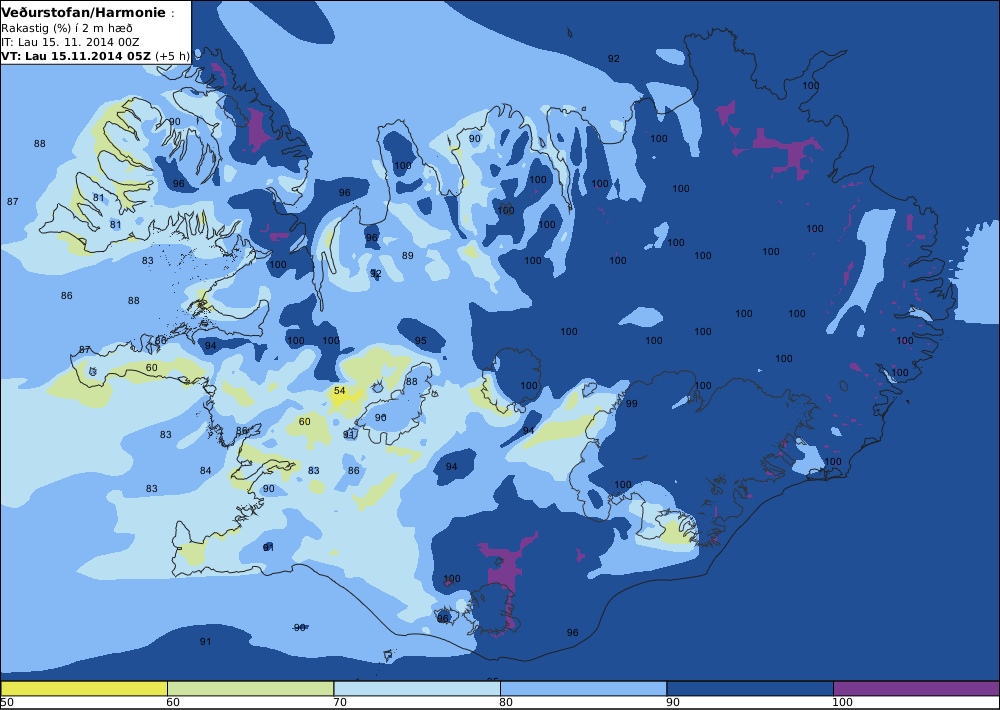Click the medium blue 80–90 legend swatch
Screen dimensions: 1000x710
coord(584,688)
